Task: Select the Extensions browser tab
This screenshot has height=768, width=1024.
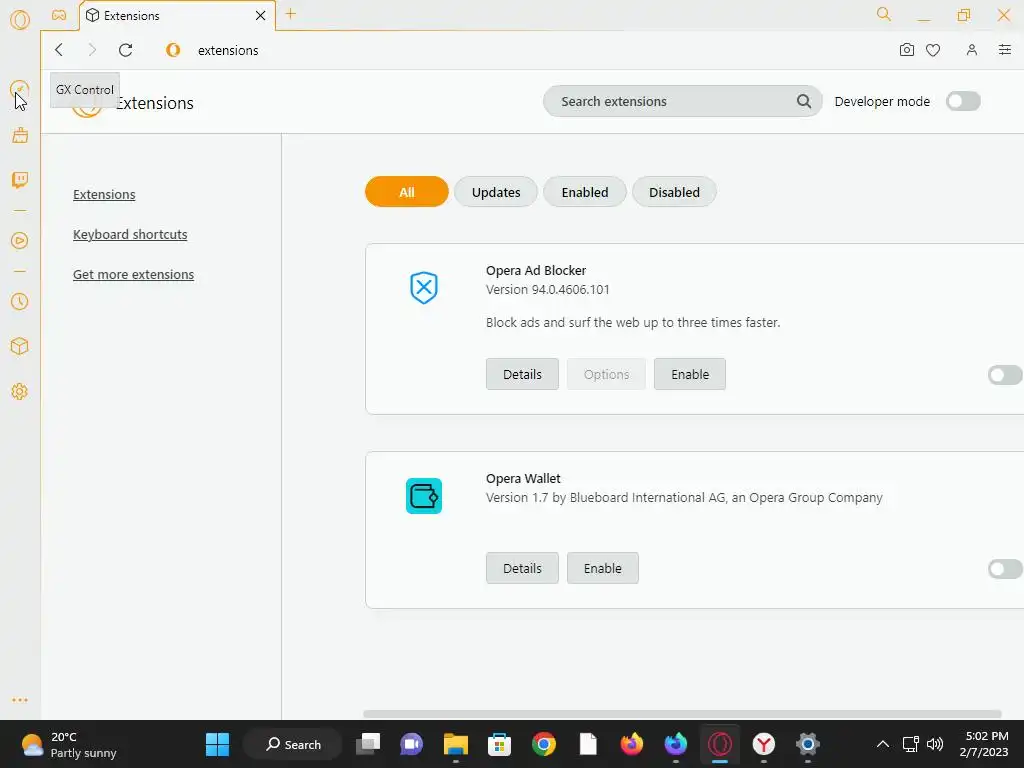Action: point(177,15)
